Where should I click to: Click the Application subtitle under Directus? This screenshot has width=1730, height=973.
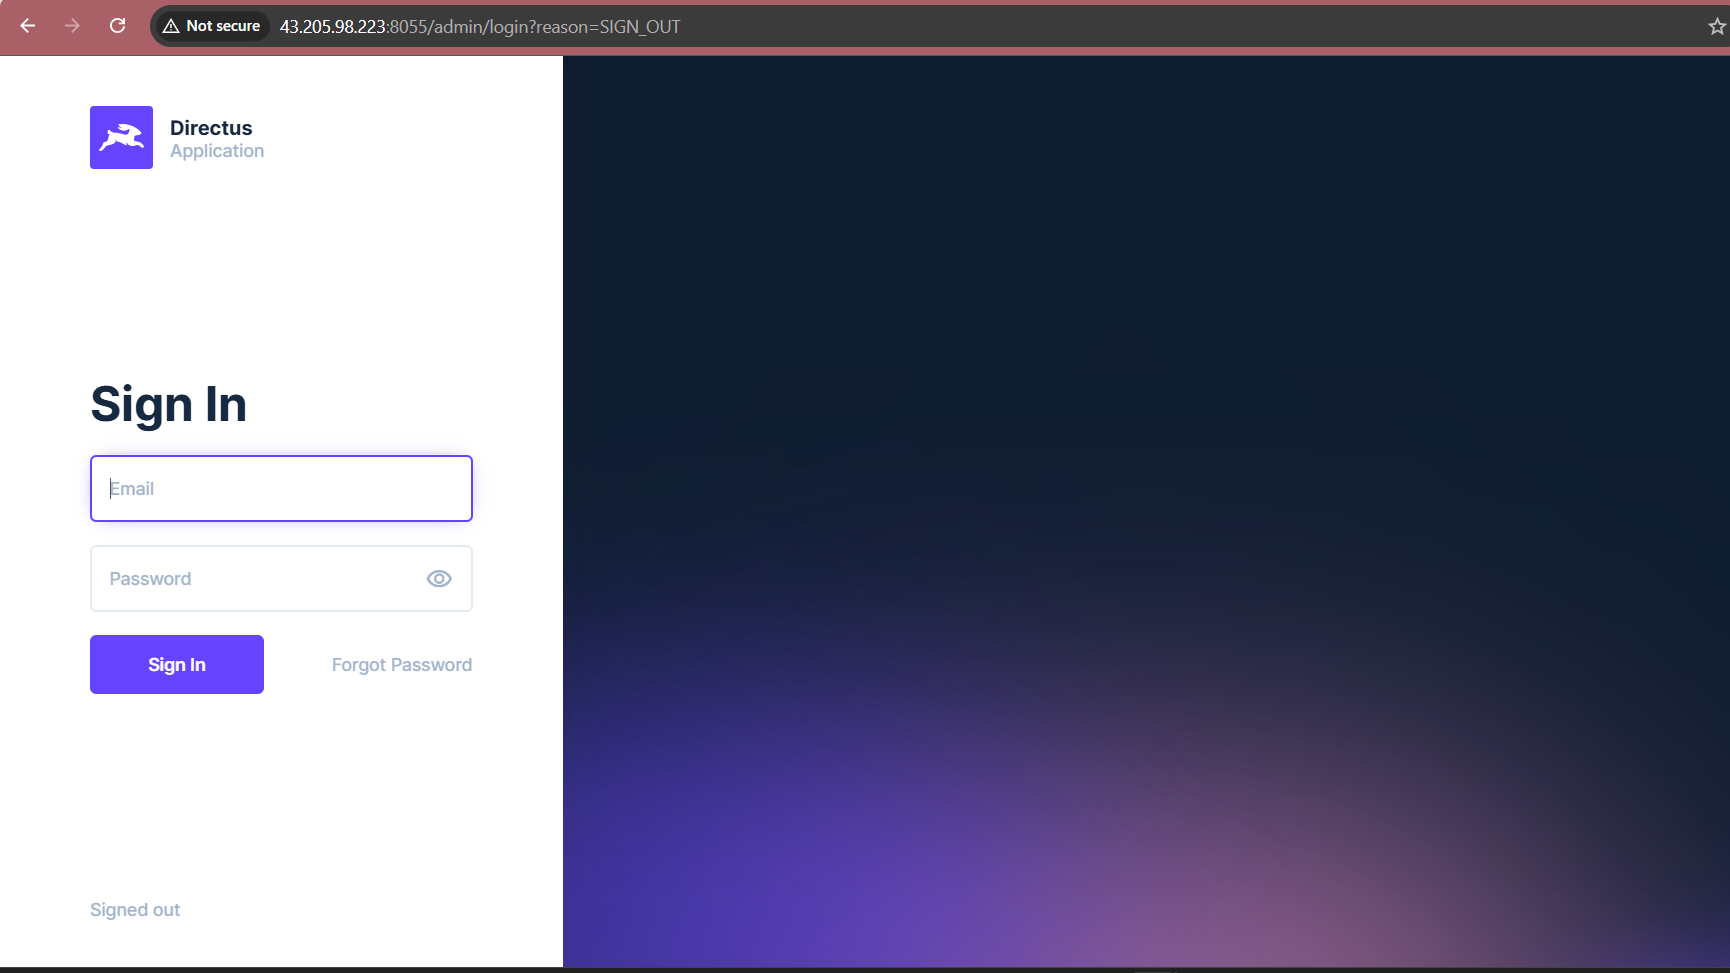pos(217,151)
